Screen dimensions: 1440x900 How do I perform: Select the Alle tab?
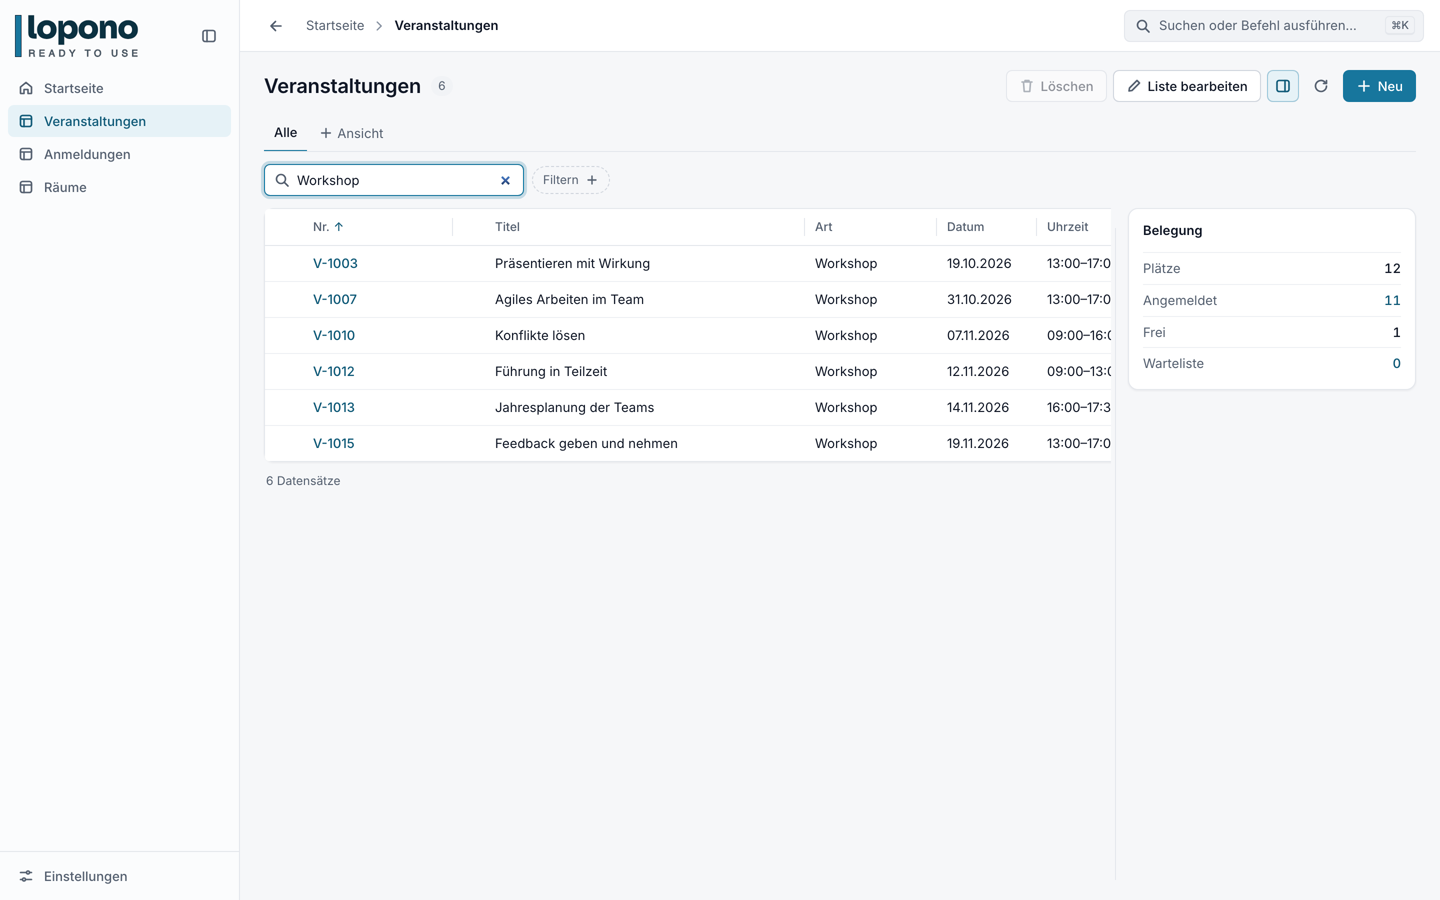pos(285,133)
